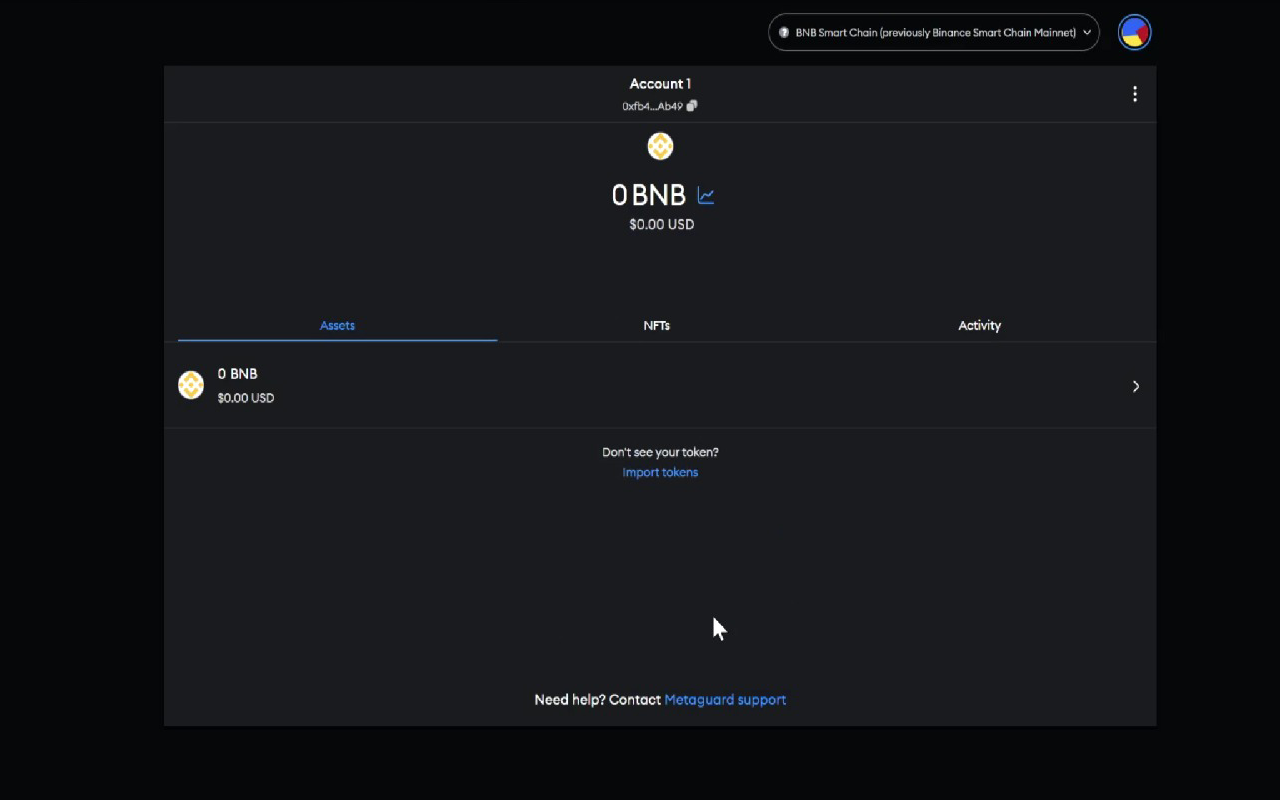Click the Account 1 name
This screenshot has height=800, width=1280.
point(660,84)
